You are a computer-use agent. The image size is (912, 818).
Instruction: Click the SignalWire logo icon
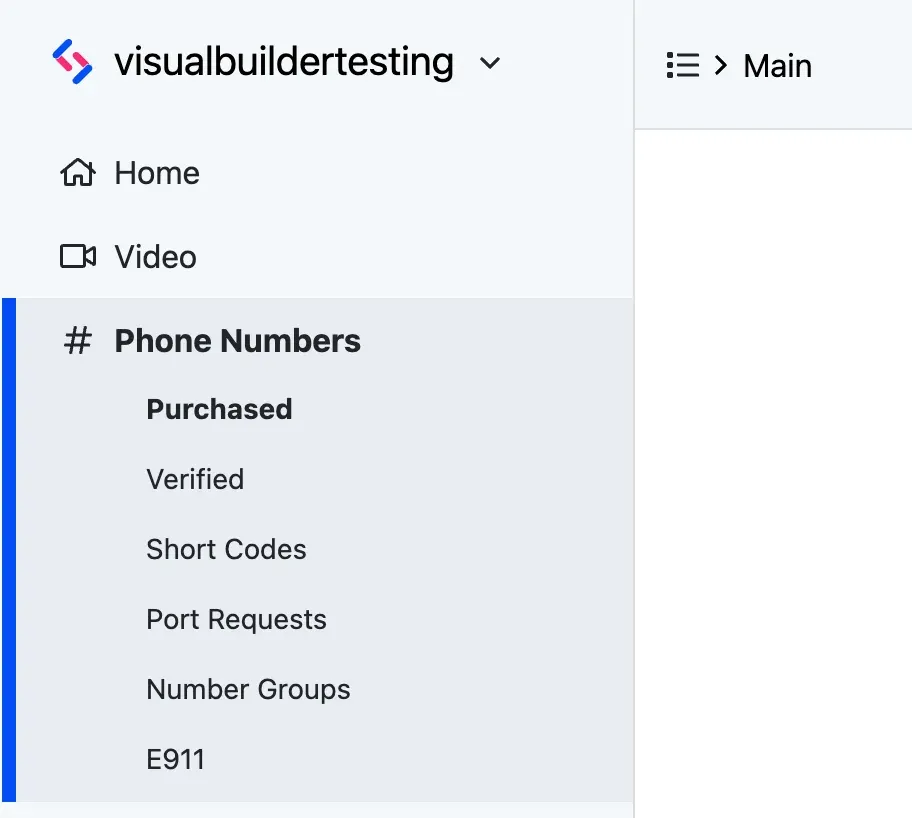coord(72,62)
